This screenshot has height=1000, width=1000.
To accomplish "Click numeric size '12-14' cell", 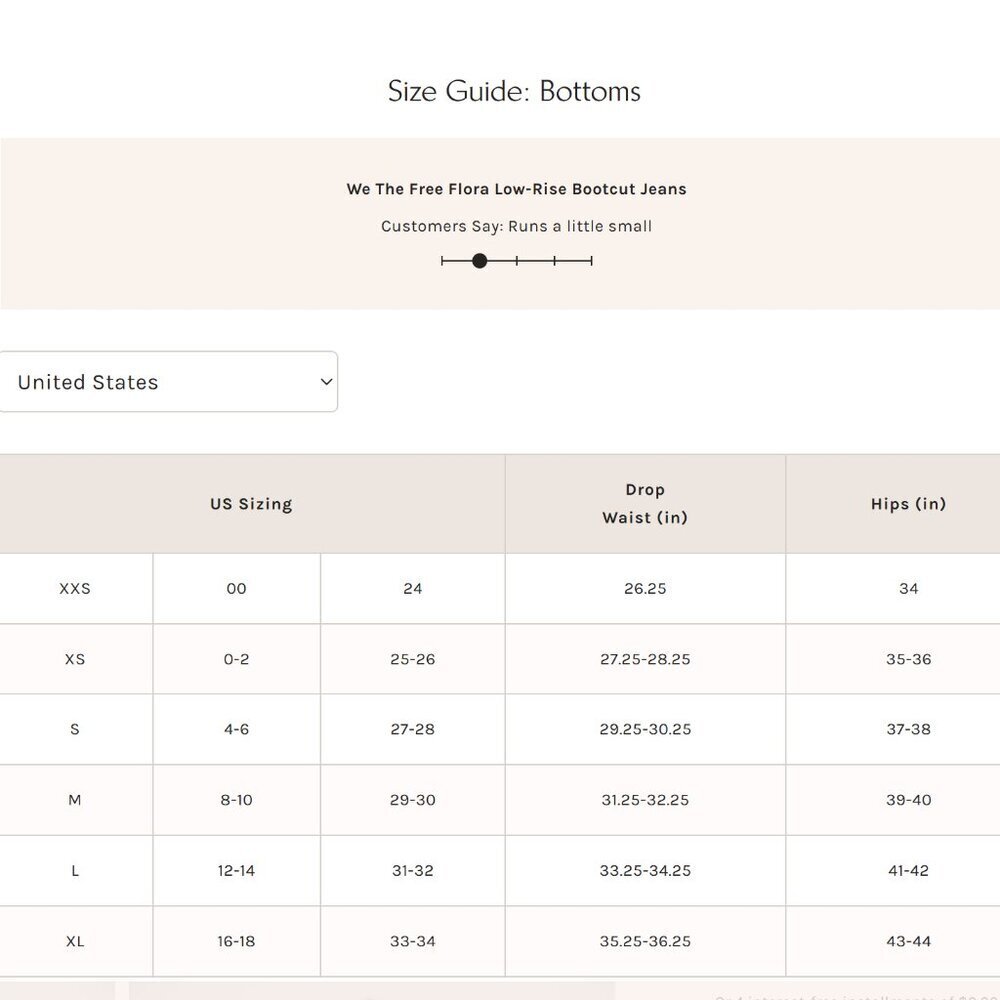I will [x=237, y=871].
